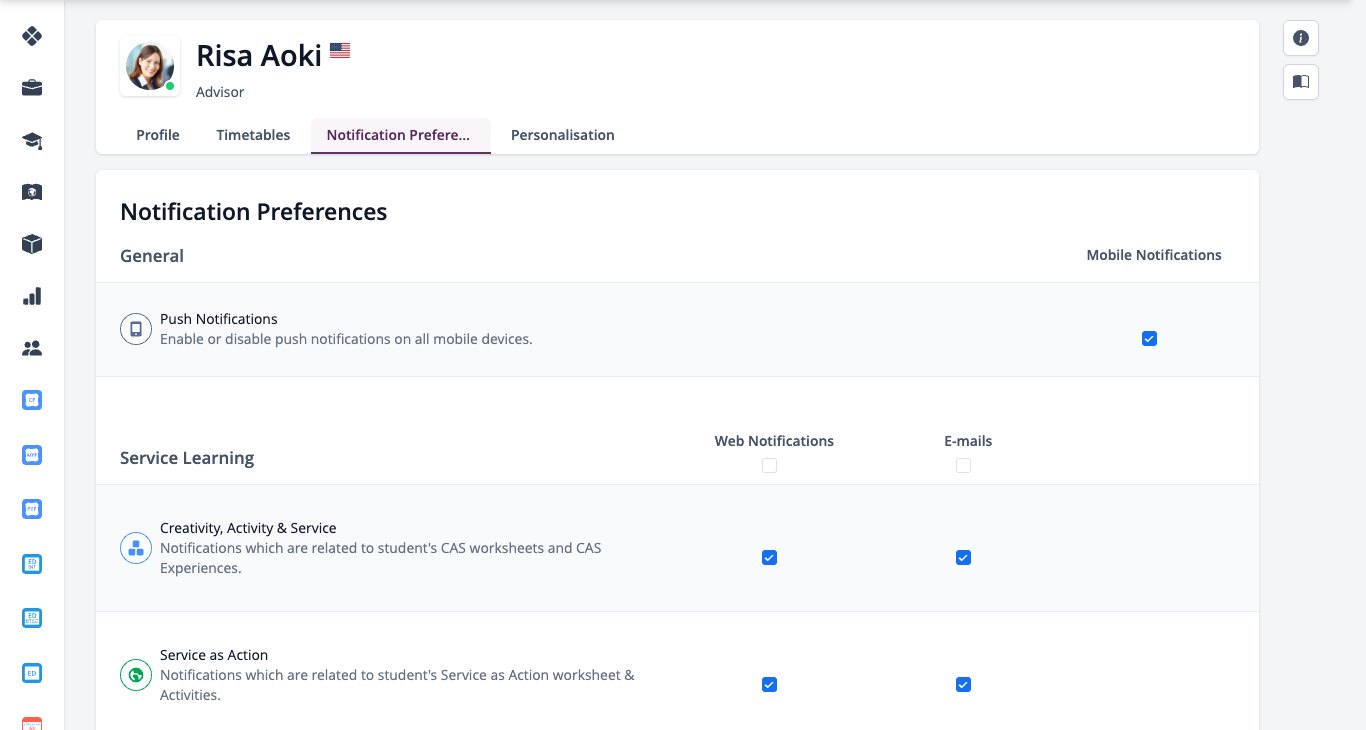This screenshot has height=730, width=1366.
Task: Click the Web Notifications column header
Action: pyautogui.click(x=774, y=441)
